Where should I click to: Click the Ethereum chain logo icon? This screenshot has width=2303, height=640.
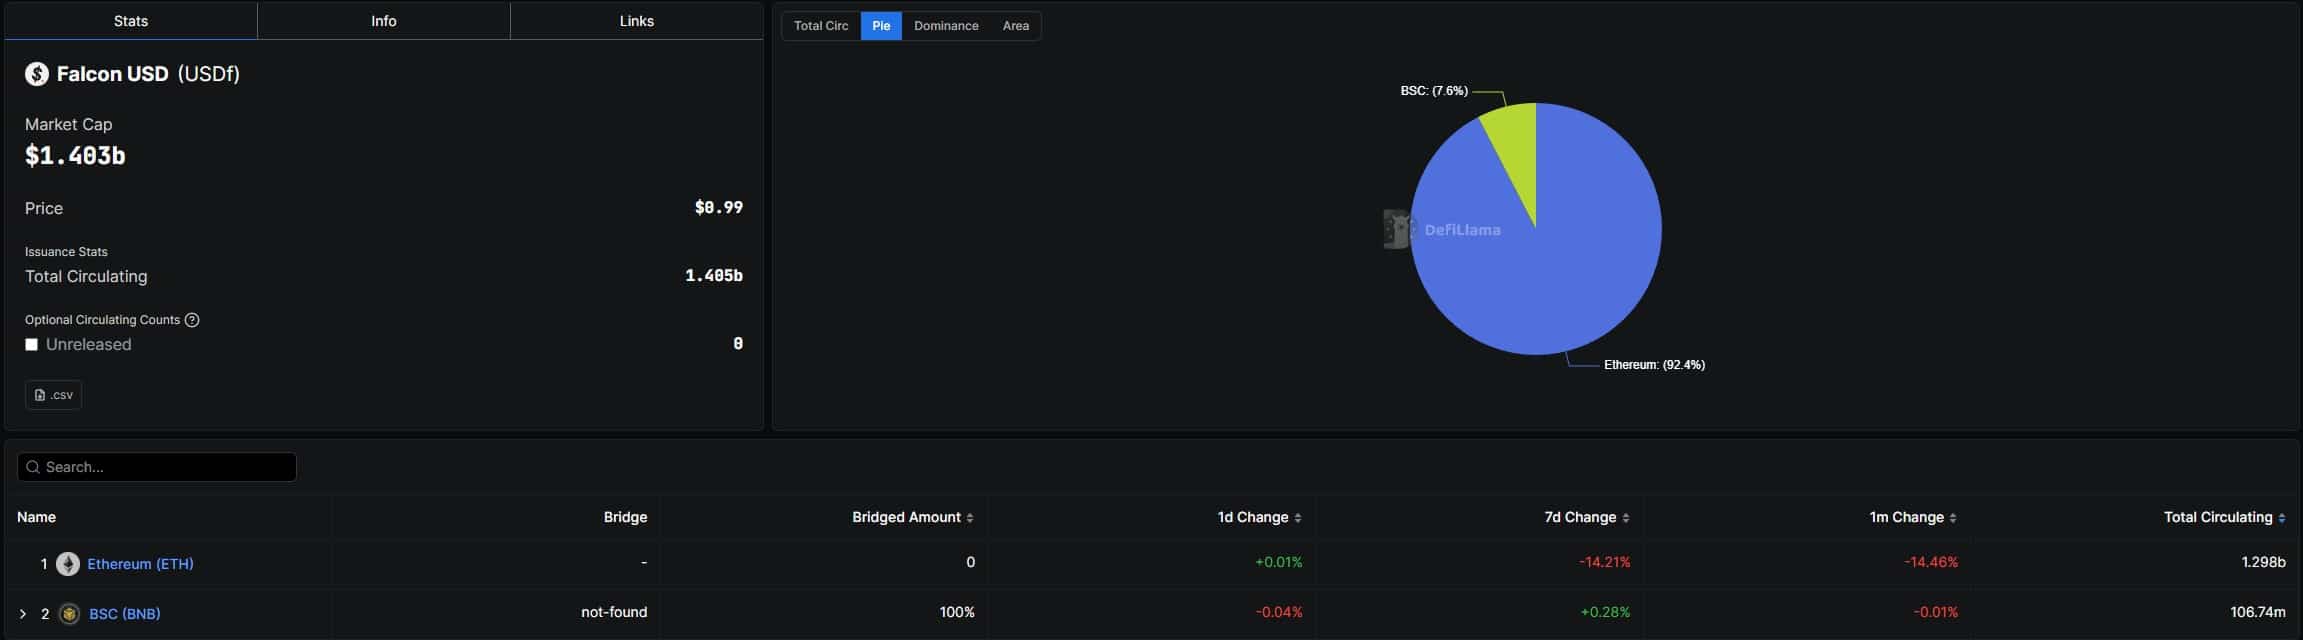pyautogui.click(x=68, y=564)
